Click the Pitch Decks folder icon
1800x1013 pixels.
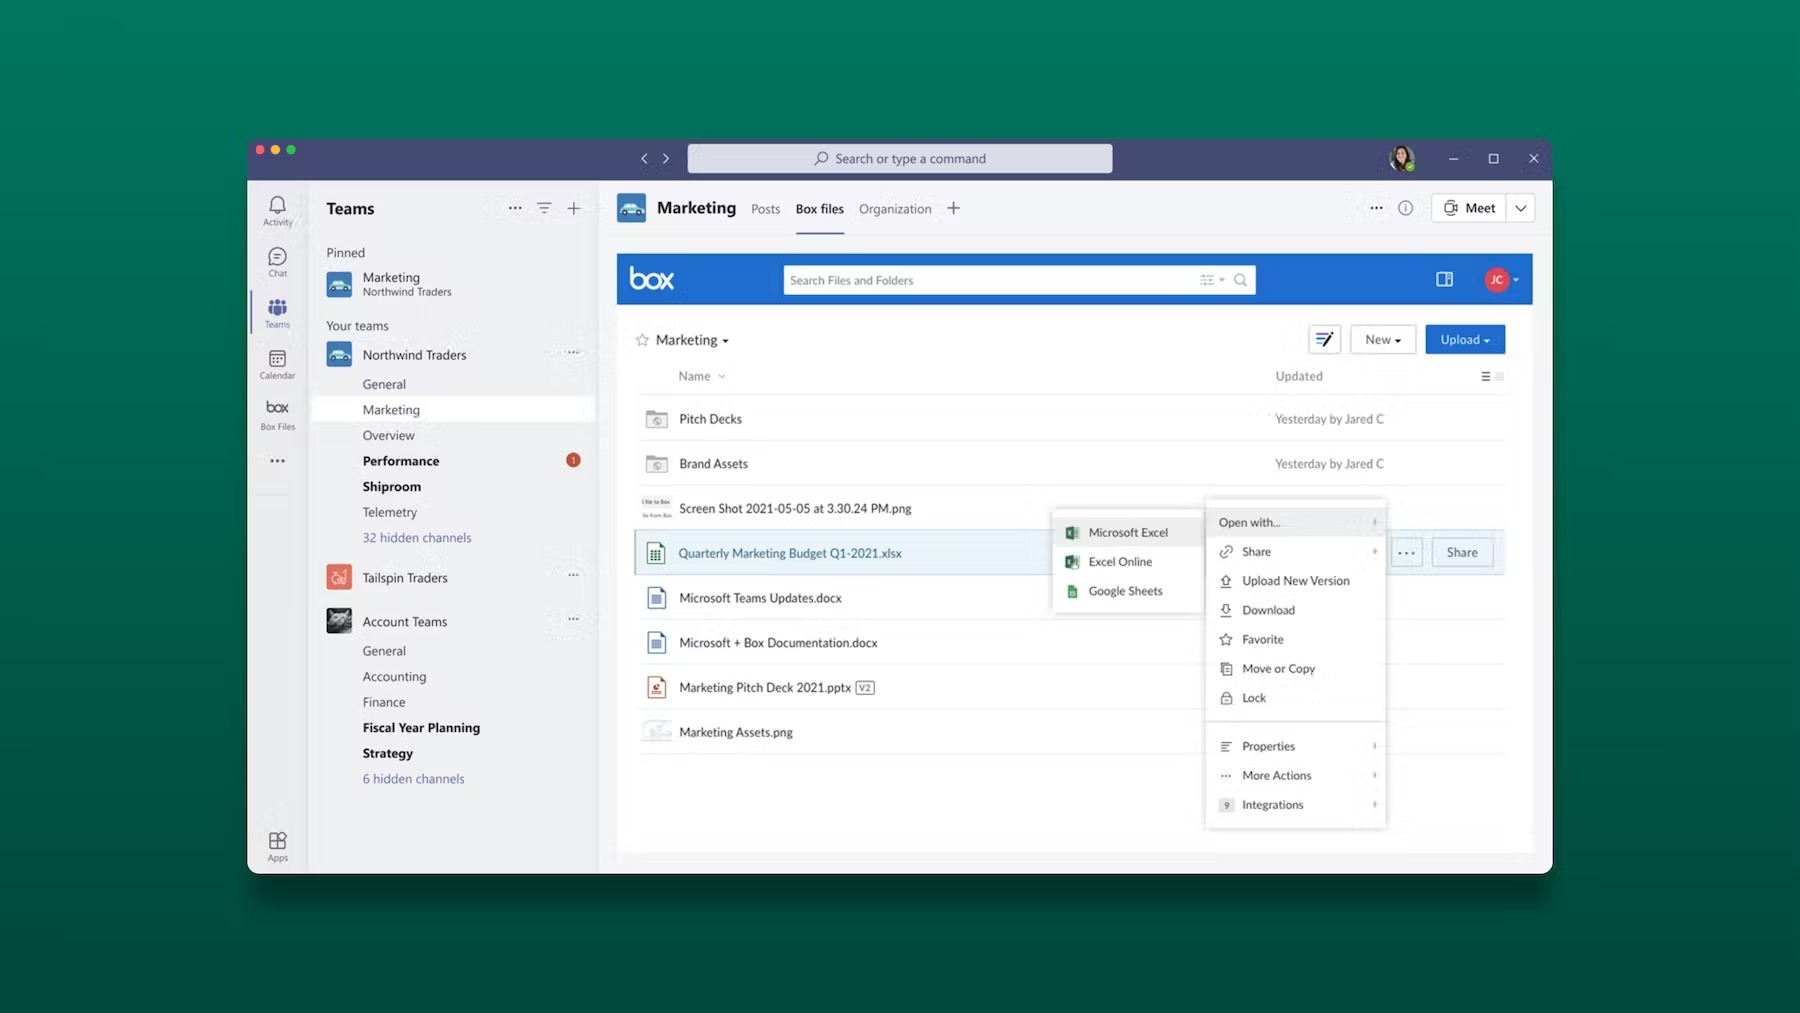(x=656, y=419)
